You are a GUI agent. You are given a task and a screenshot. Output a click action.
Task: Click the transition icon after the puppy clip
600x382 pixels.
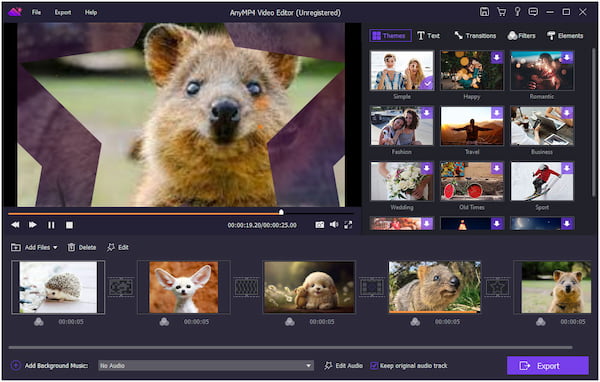click(x=372, y=287)
